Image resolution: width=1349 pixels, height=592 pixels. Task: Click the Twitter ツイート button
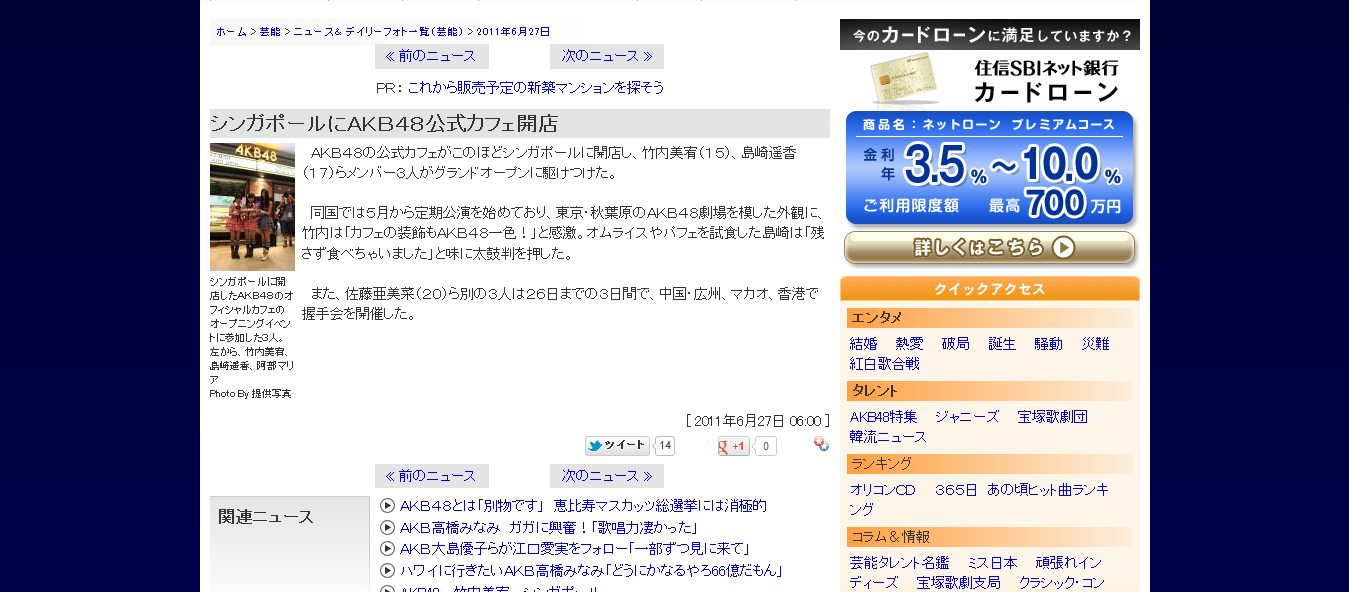616,446
